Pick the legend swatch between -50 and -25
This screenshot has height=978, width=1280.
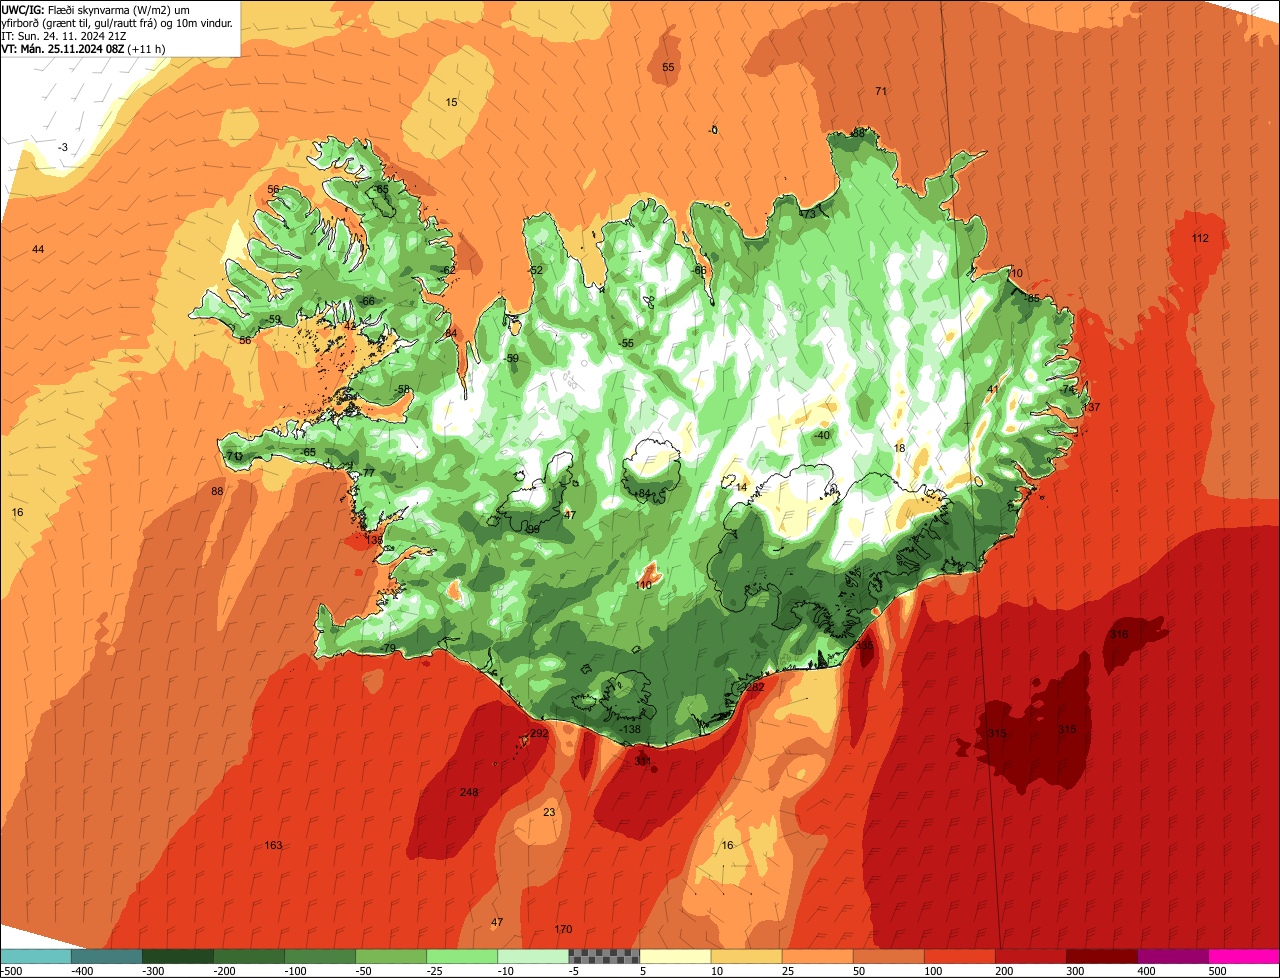point(390,956)
